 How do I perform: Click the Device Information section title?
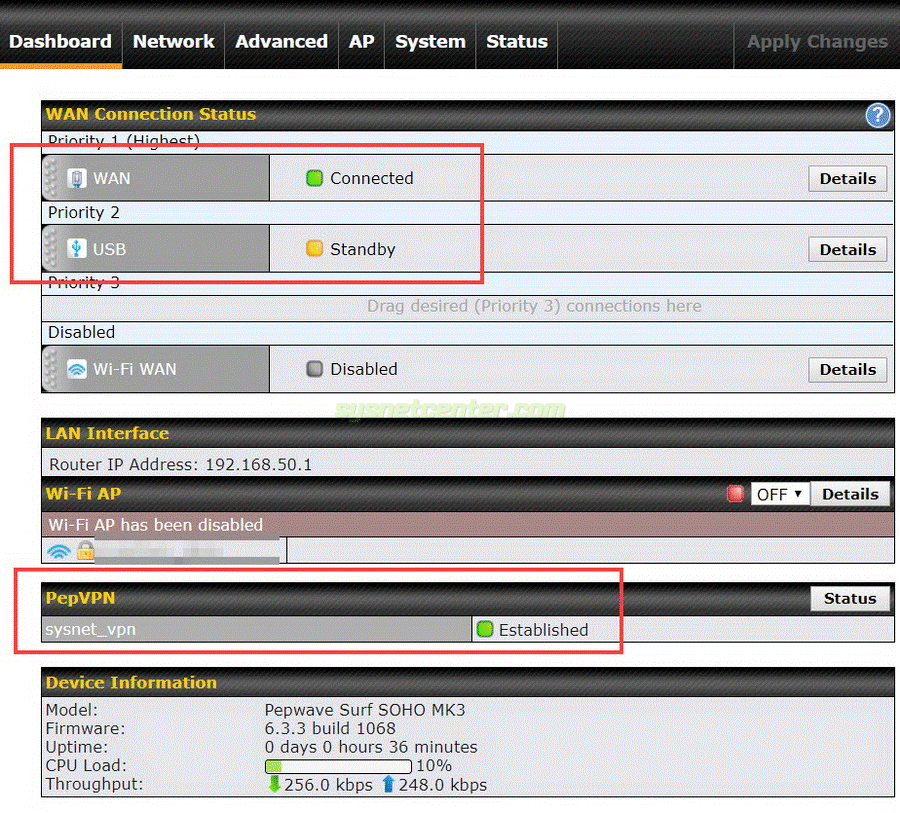(x=131, y=682)
